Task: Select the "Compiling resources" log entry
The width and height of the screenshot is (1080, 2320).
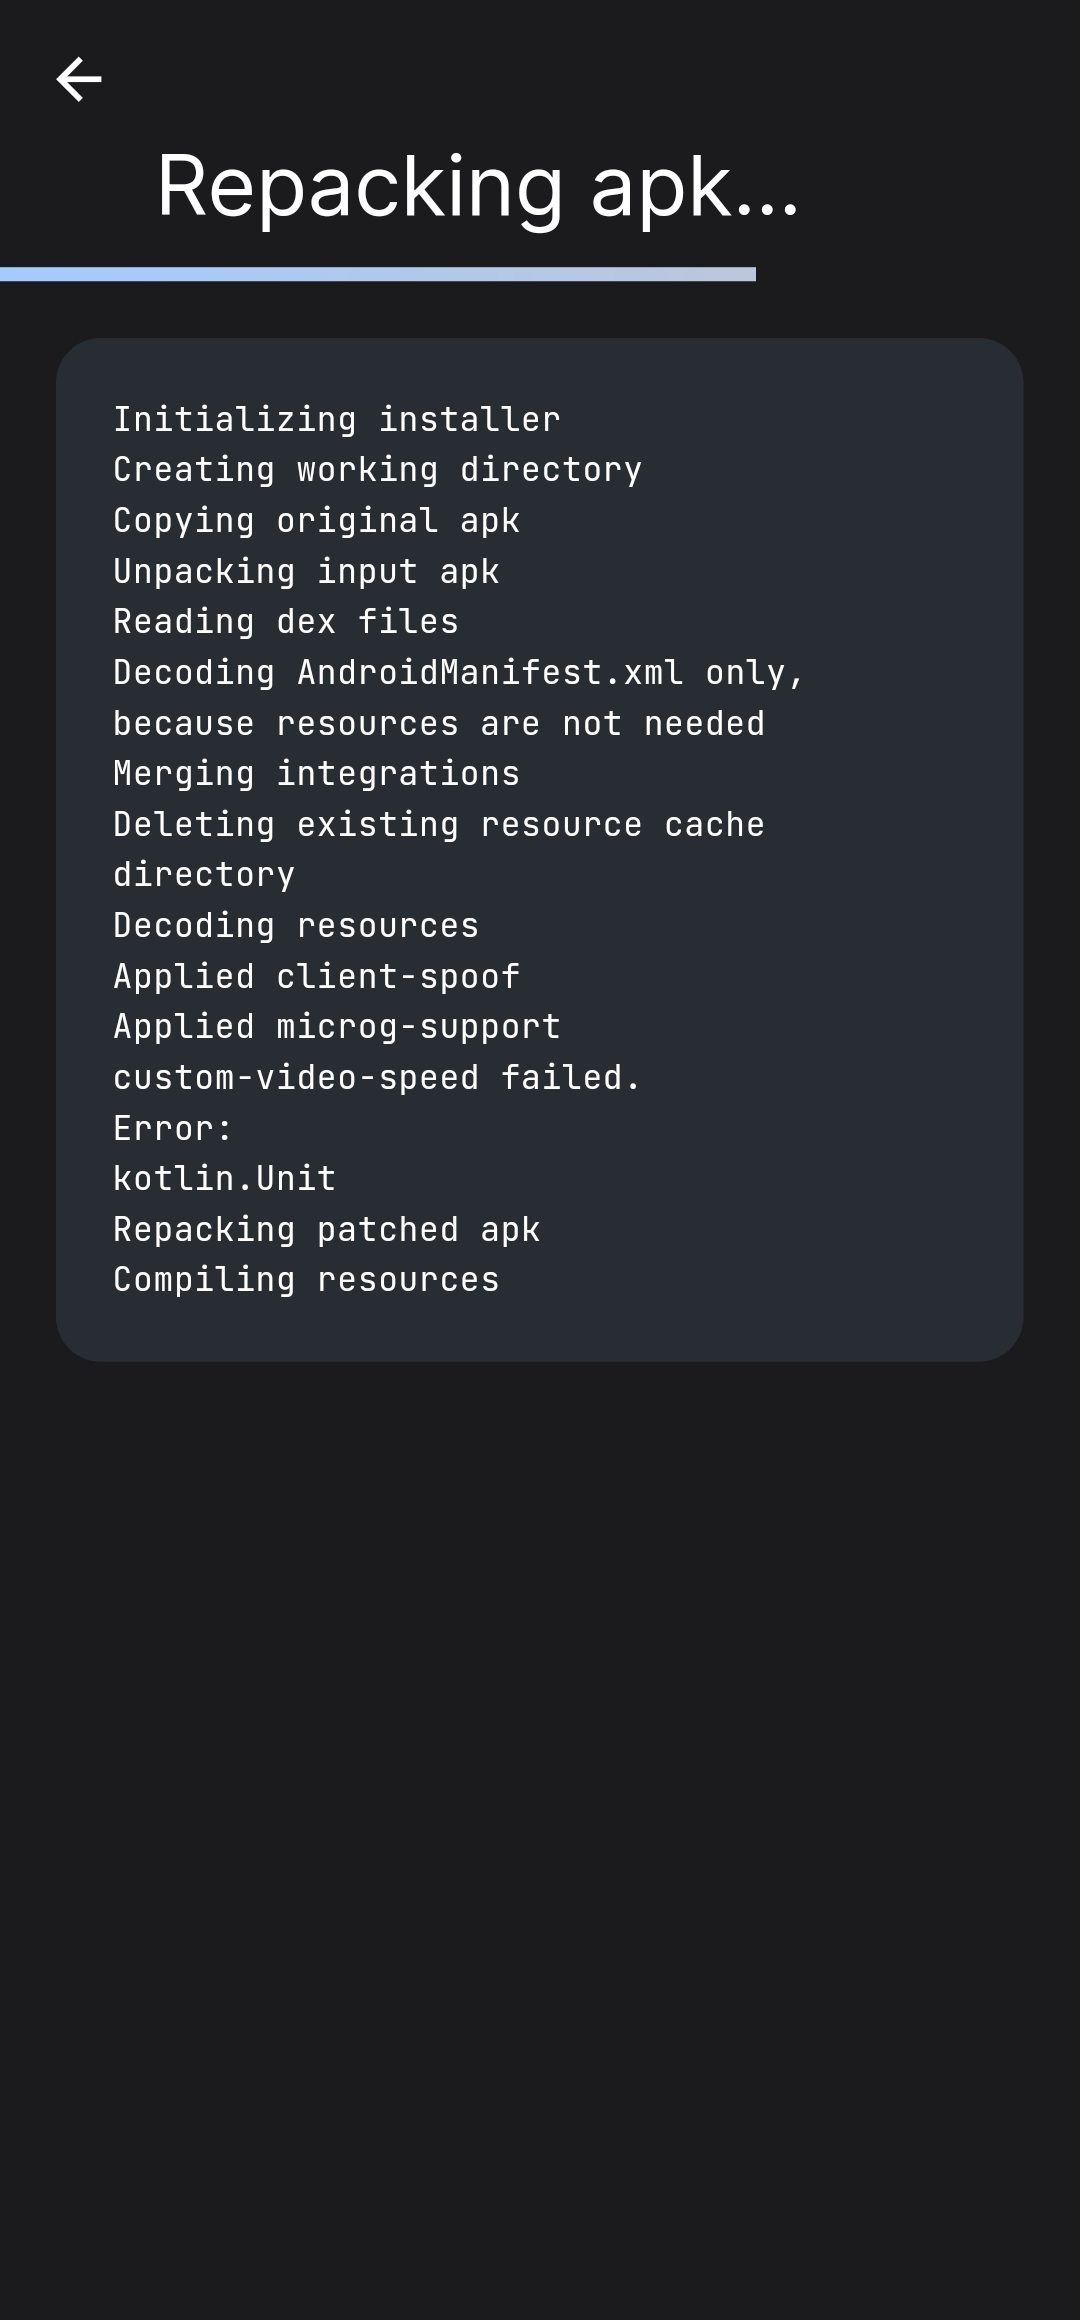Action: click(x=306, y=1280)
